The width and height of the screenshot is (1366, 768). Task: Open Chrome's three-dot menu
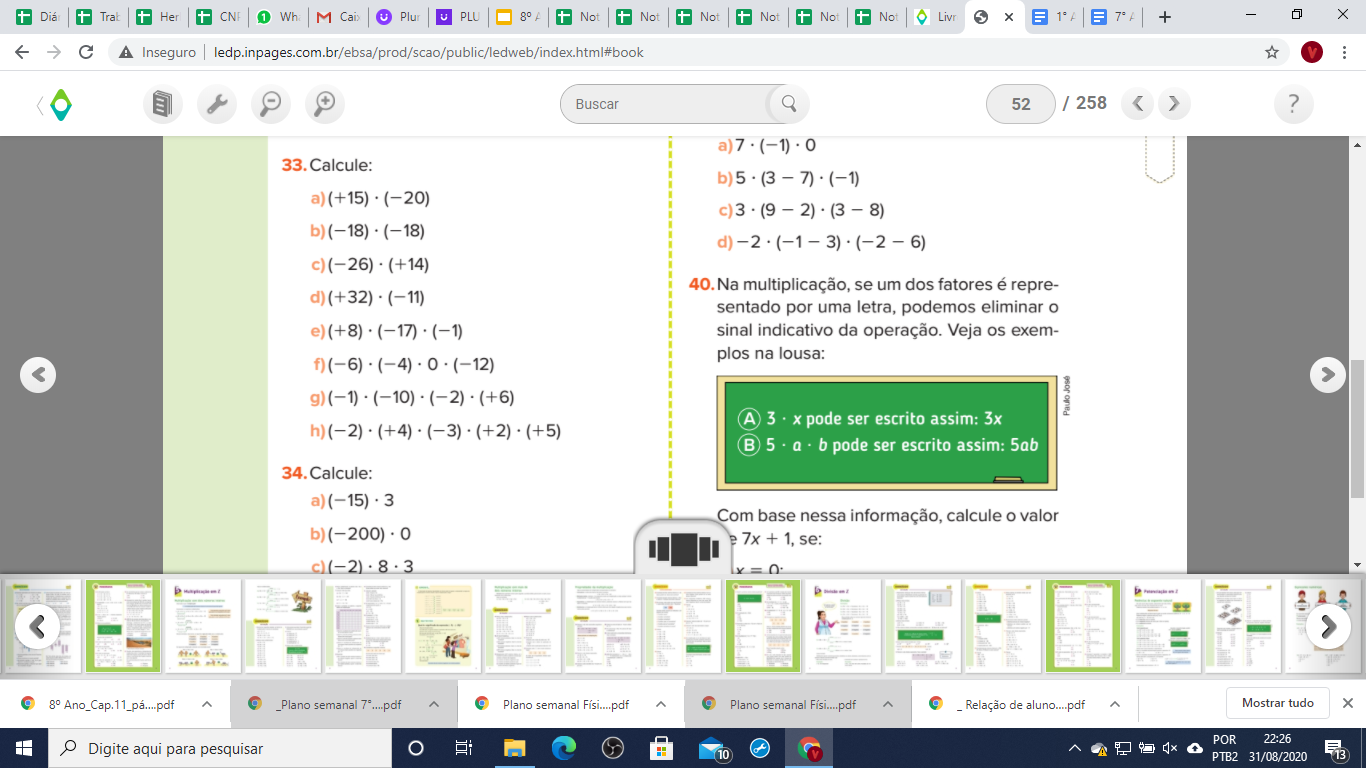[x=1344, y=52]
